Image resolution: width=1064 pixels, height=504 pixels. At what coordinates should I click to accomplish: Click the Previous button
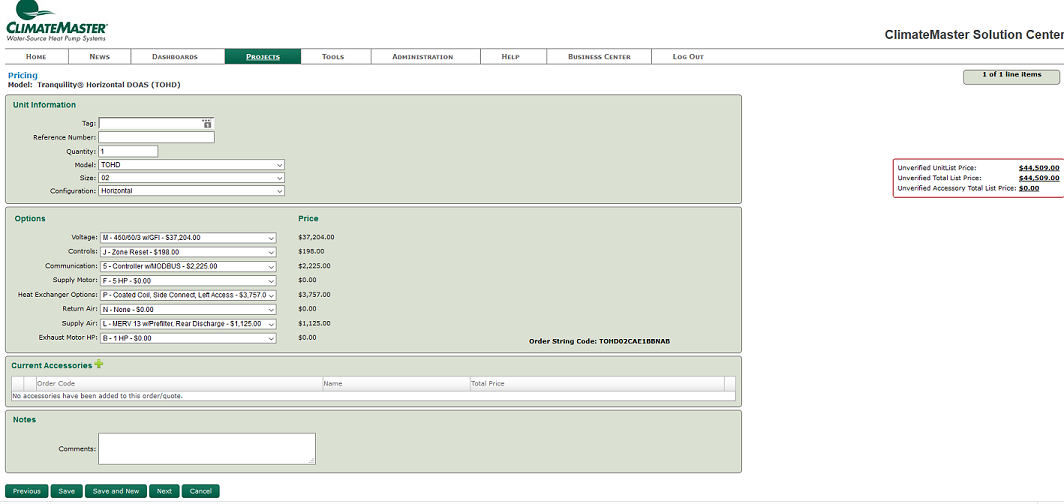pos(26,491)
